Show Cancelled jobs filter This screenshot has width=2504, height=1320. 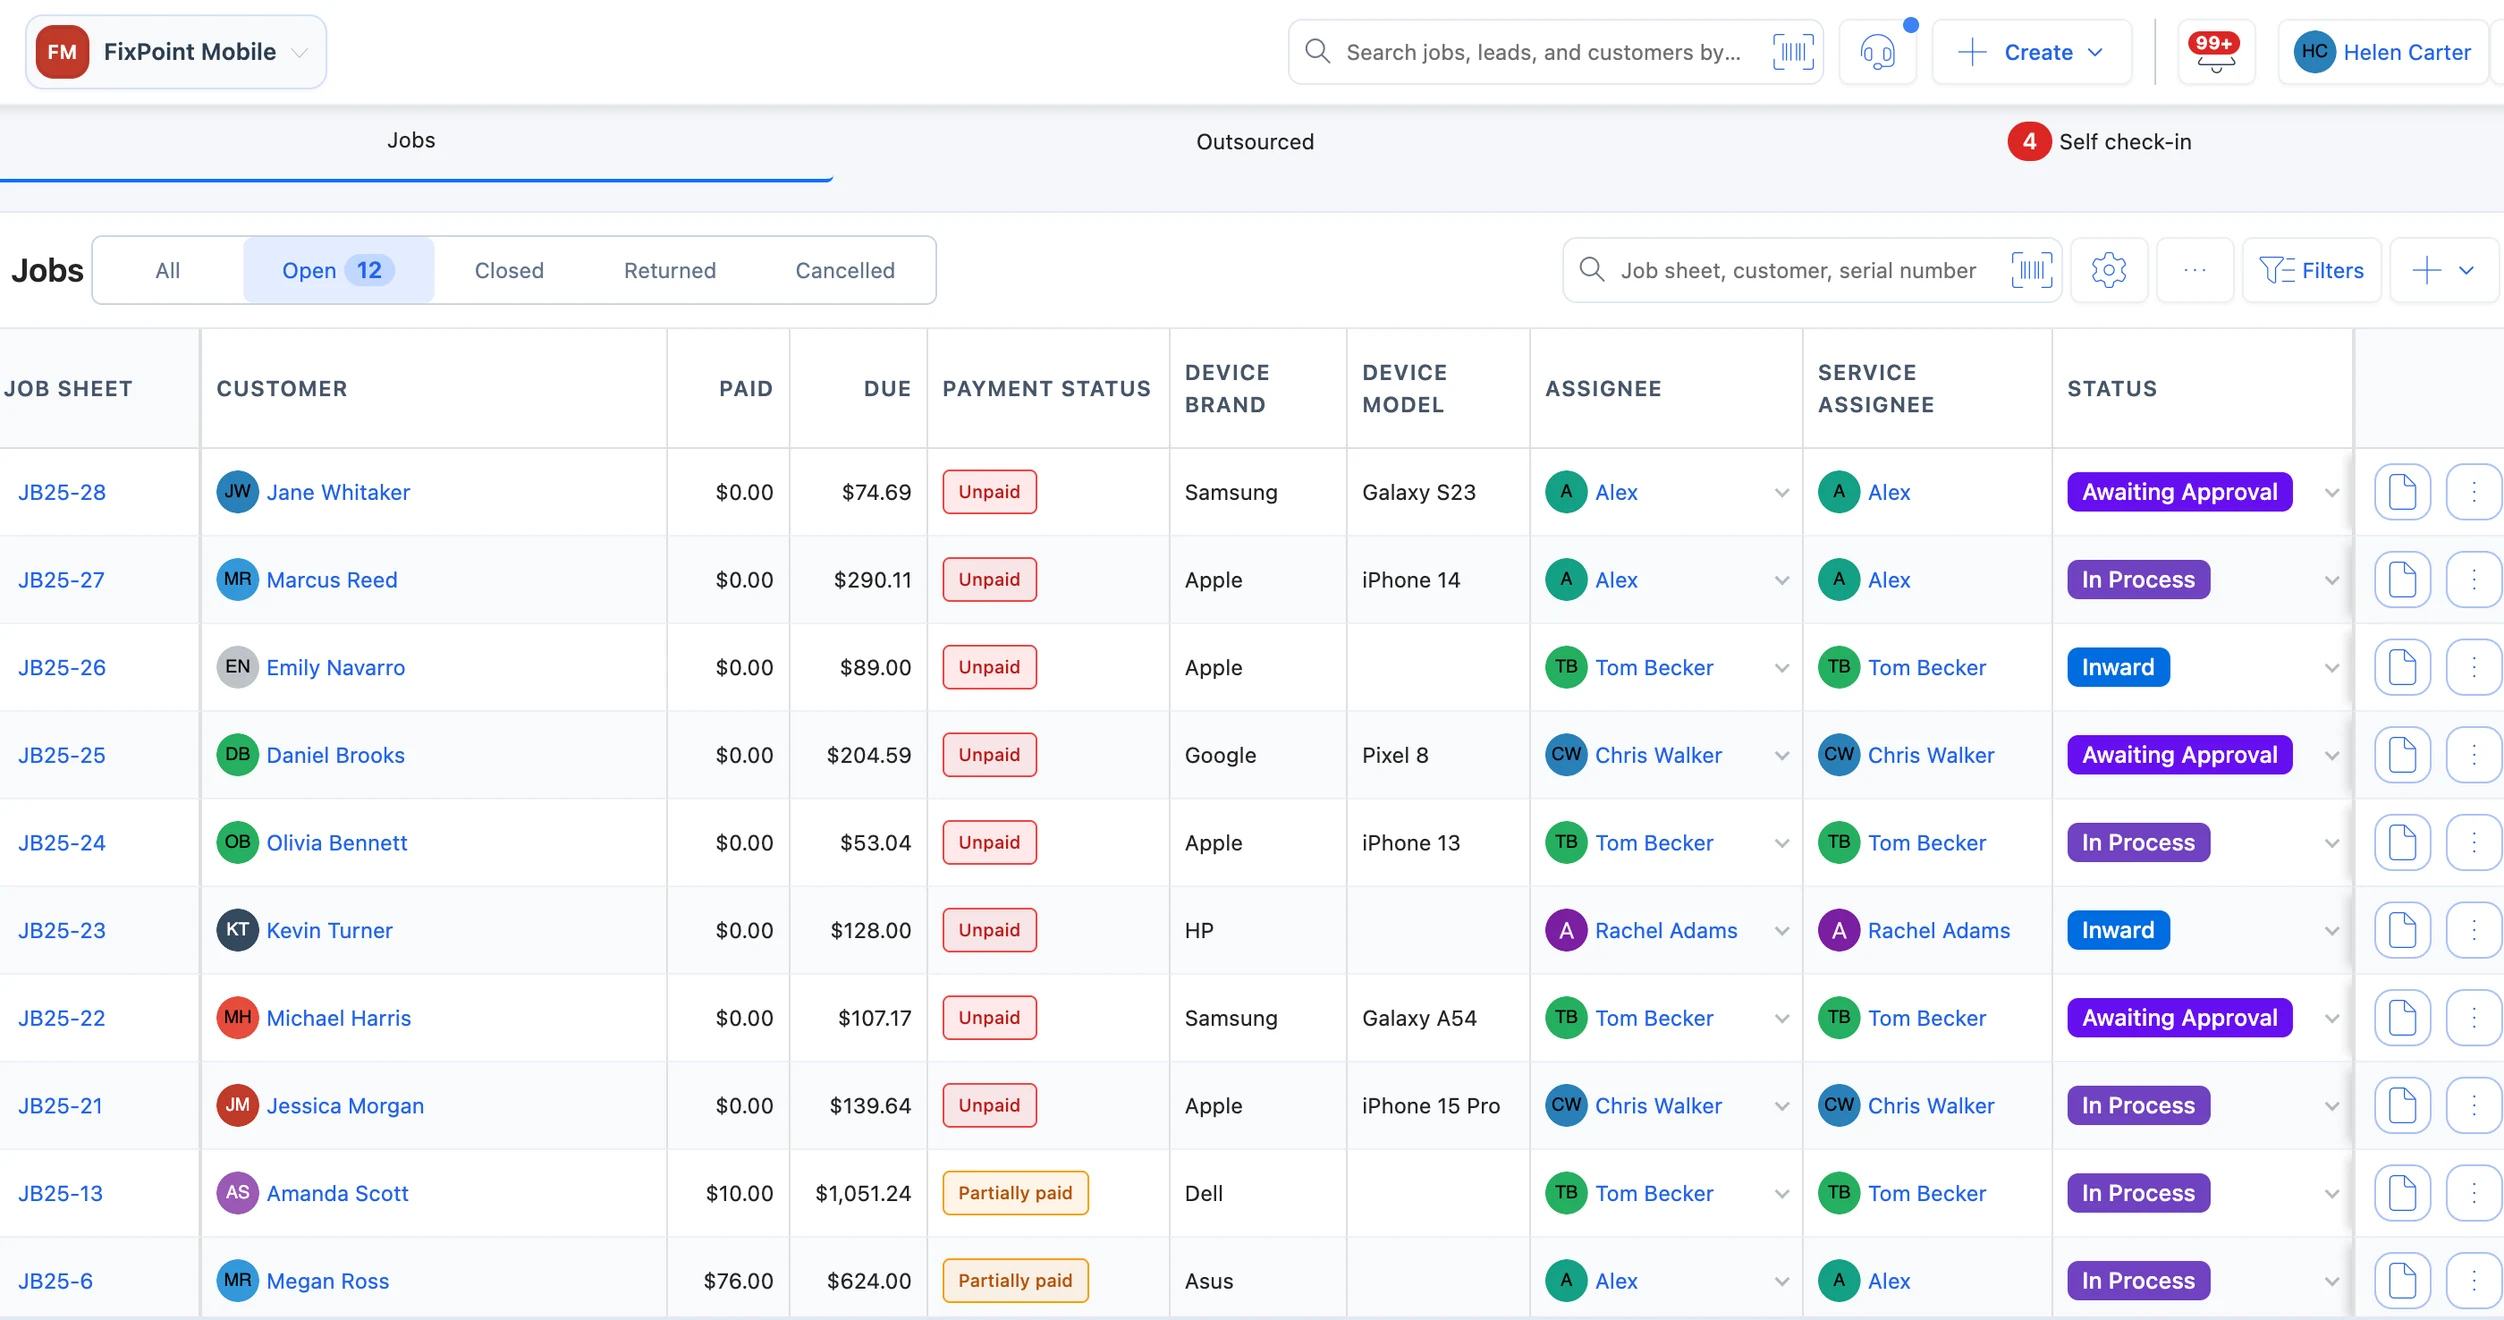845,270
